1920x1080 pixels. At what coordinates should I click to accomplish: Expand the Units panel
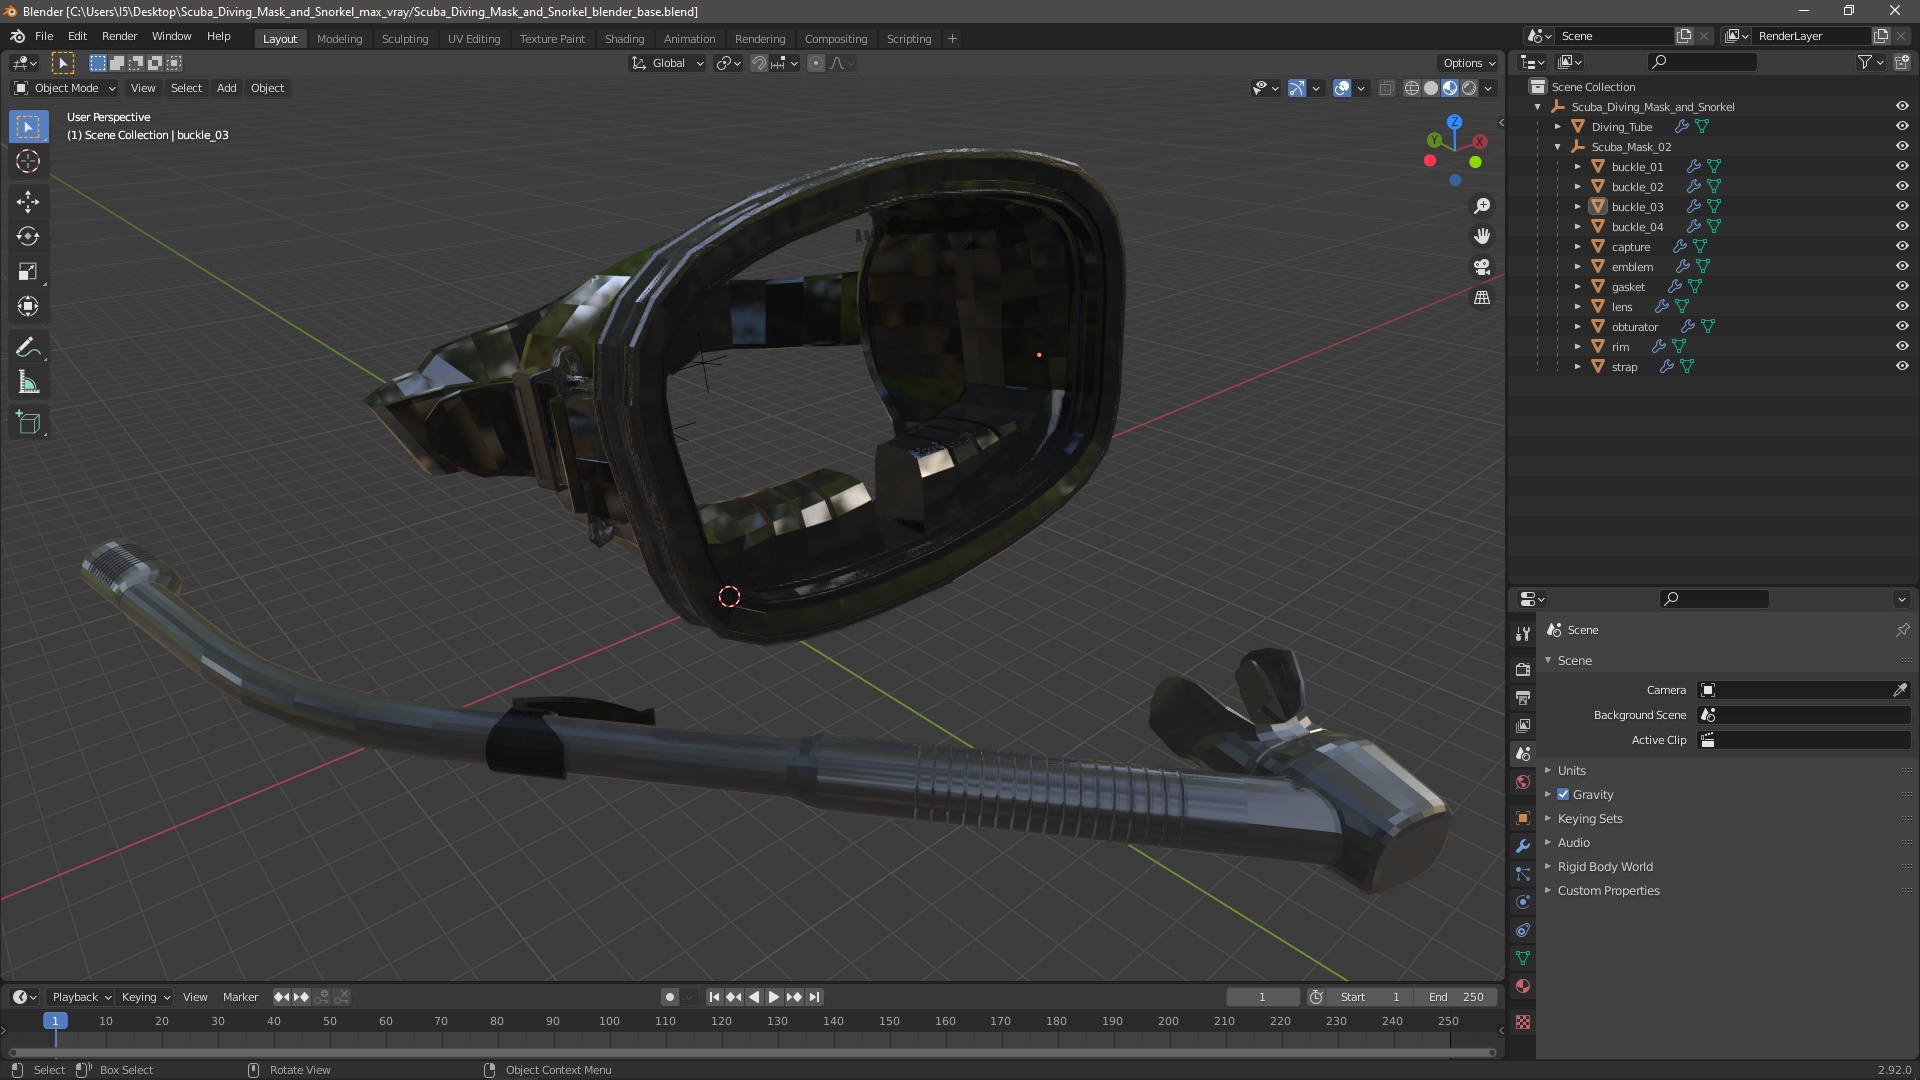pyautogui.click(x=1571, y=770)
